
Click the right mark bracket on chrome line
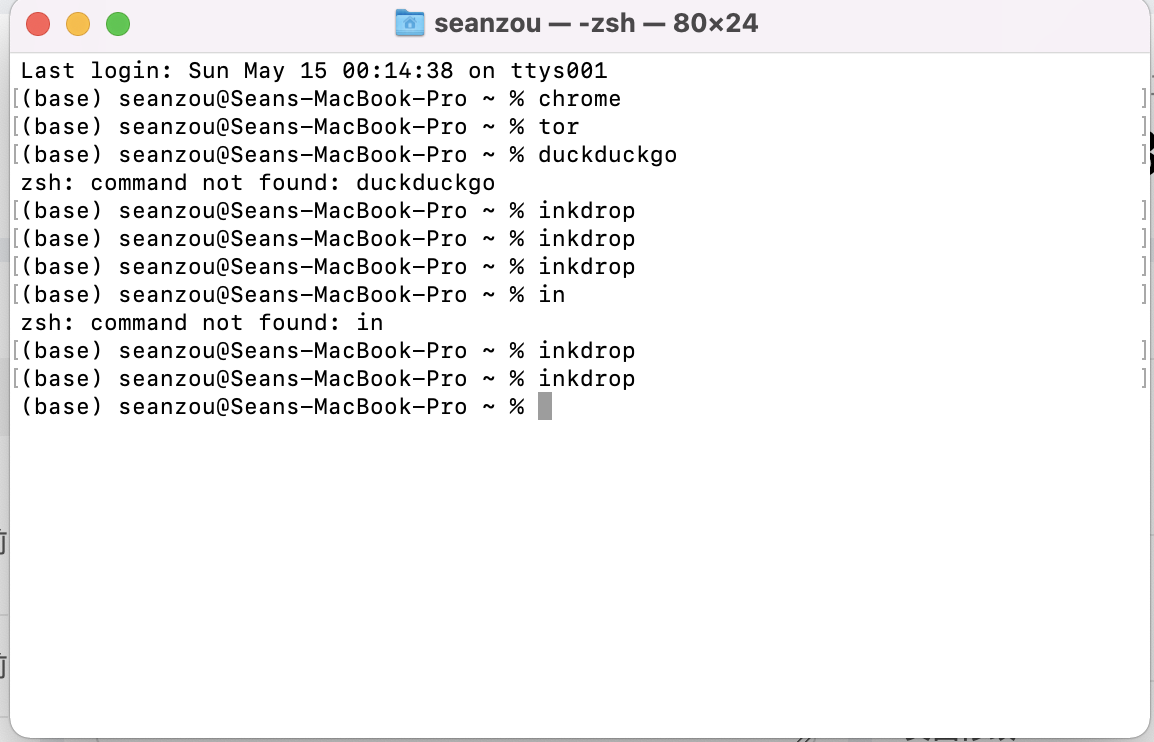(x=1144, y=99)
